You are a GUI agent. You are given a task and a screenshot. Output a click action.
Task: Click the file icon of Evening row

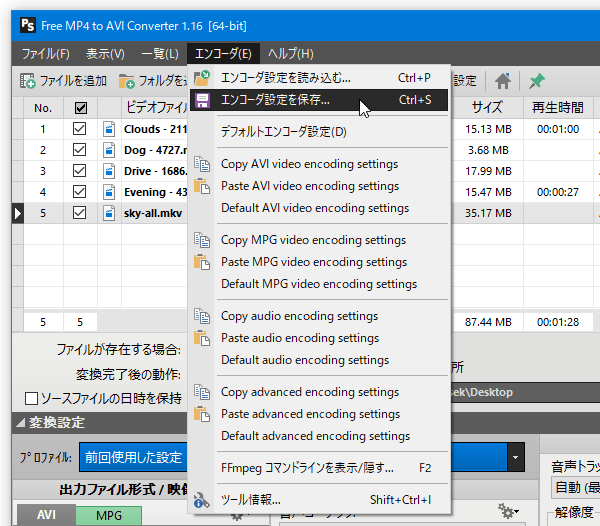[x=109, y=192]
